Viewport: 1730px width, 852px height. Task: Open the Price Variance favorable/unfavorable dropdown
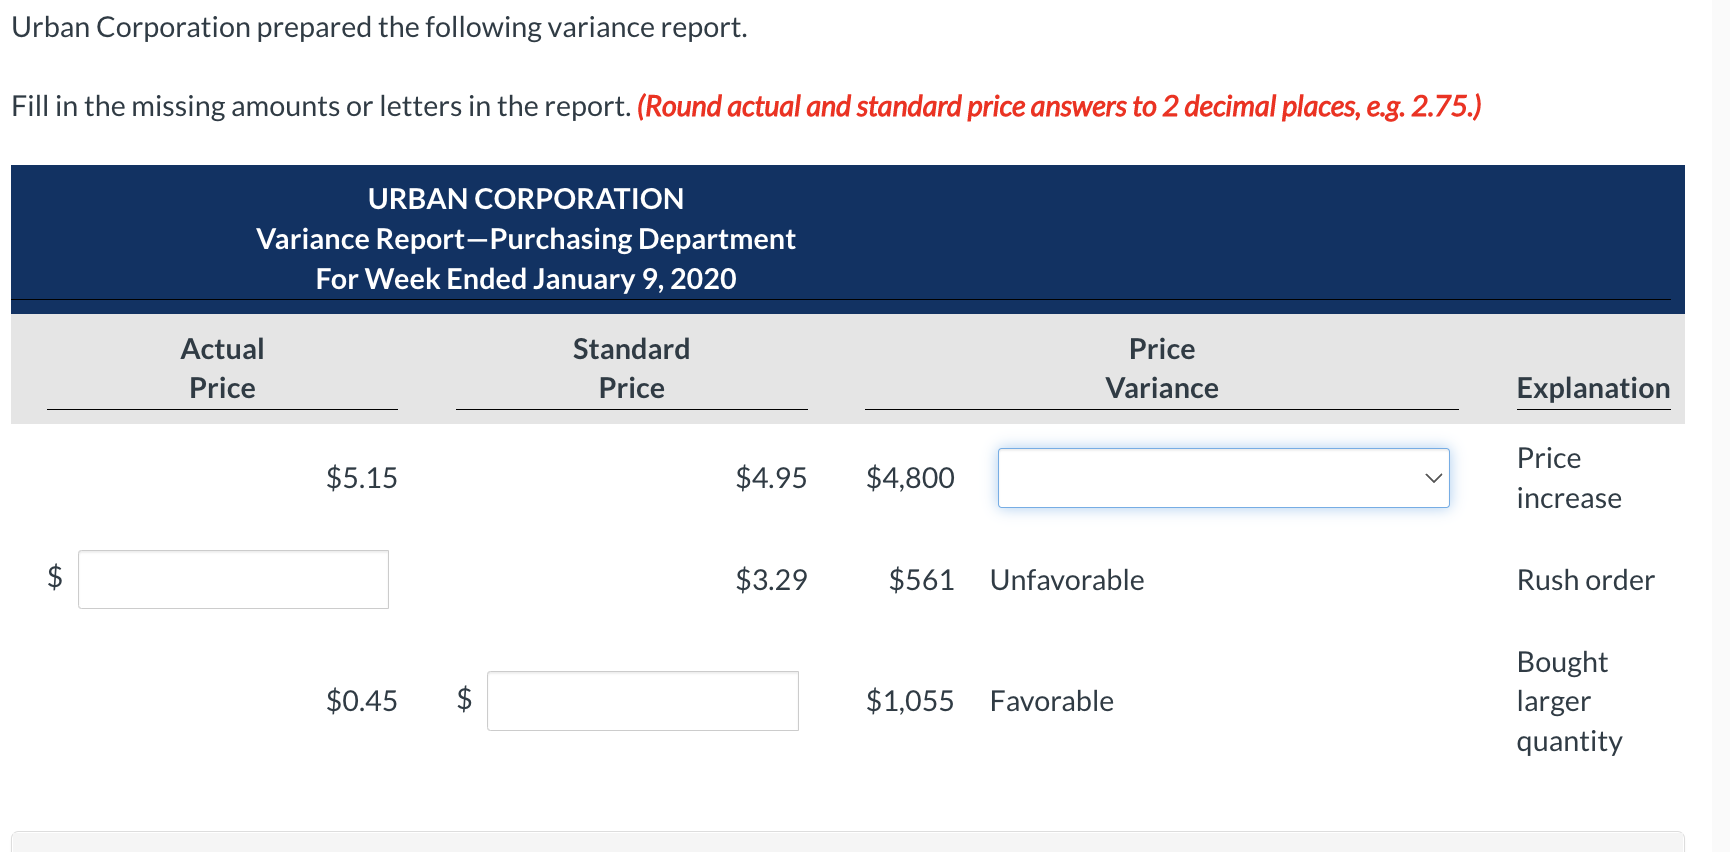[1223, 478]
